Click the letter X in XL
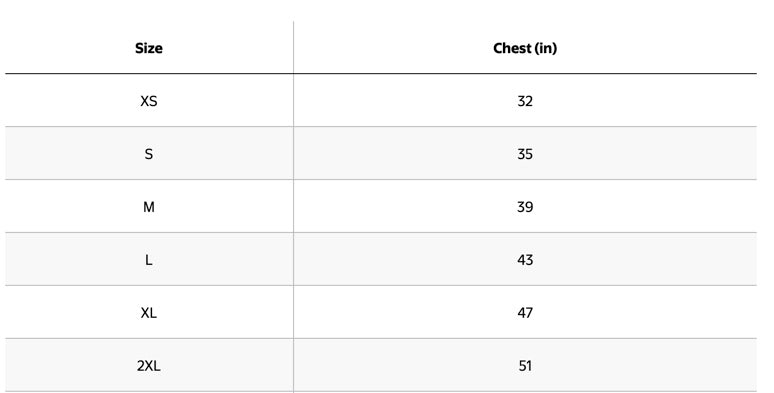This screenshot has width=774, height=393. coord(145,313)
